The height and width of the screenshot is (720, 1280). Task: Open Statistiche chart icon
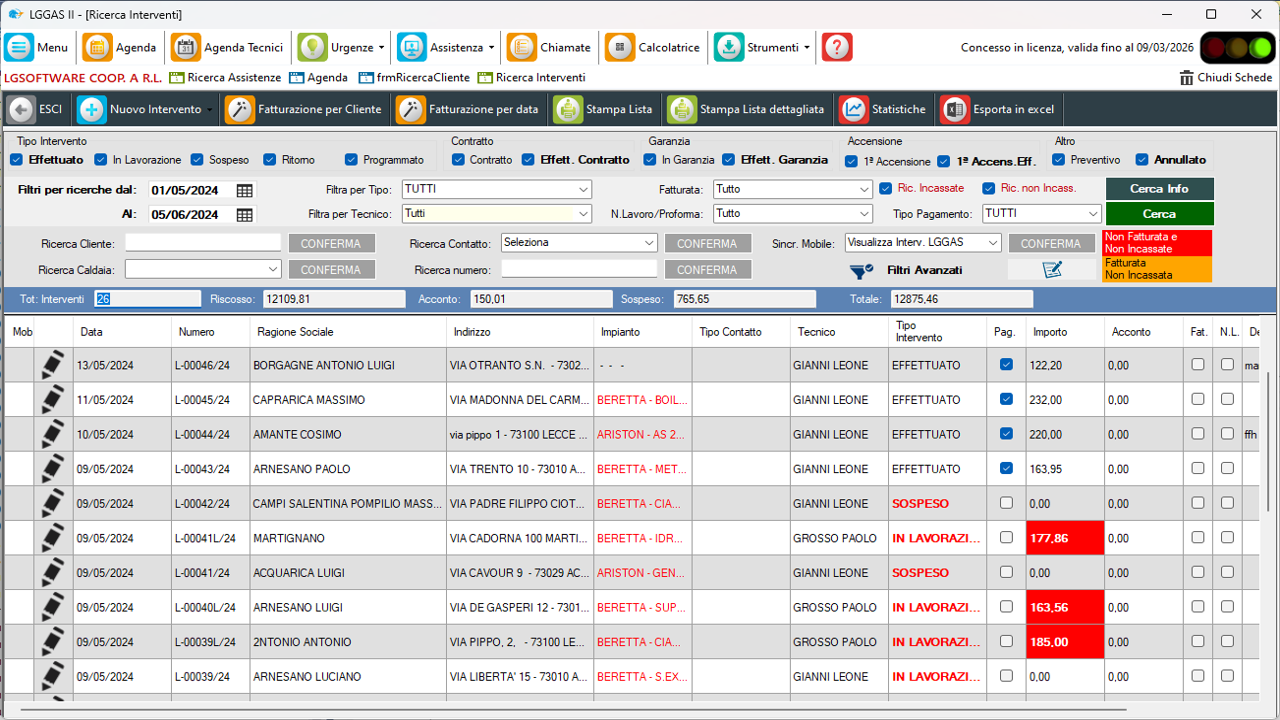click(x=854, y=110)
